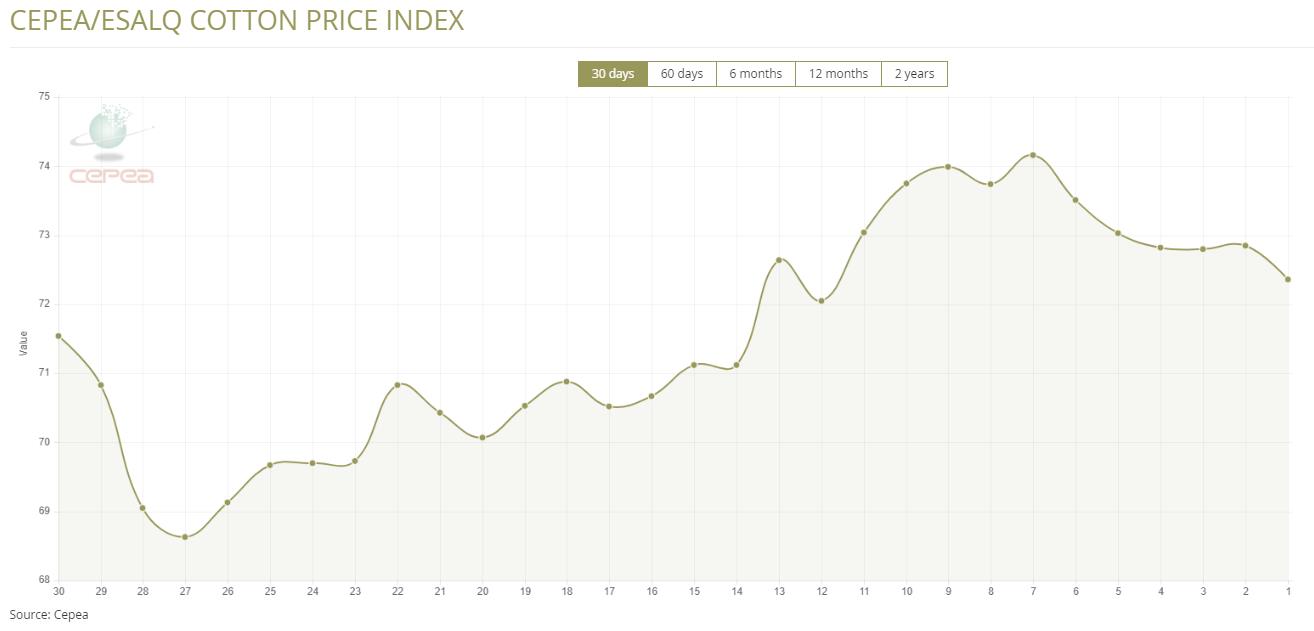Select the data point for day 9

(x=948, y=167)
